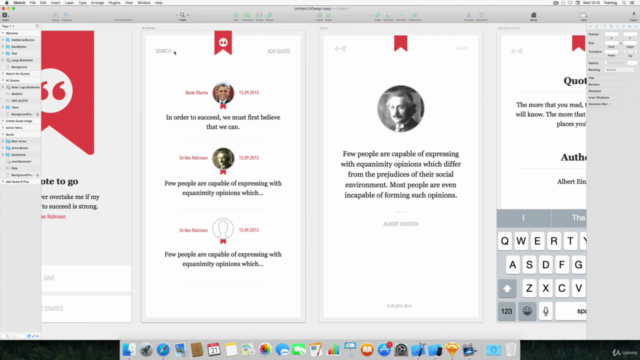
Task: Open Safari from the Dock
Action: click(163, 350)
